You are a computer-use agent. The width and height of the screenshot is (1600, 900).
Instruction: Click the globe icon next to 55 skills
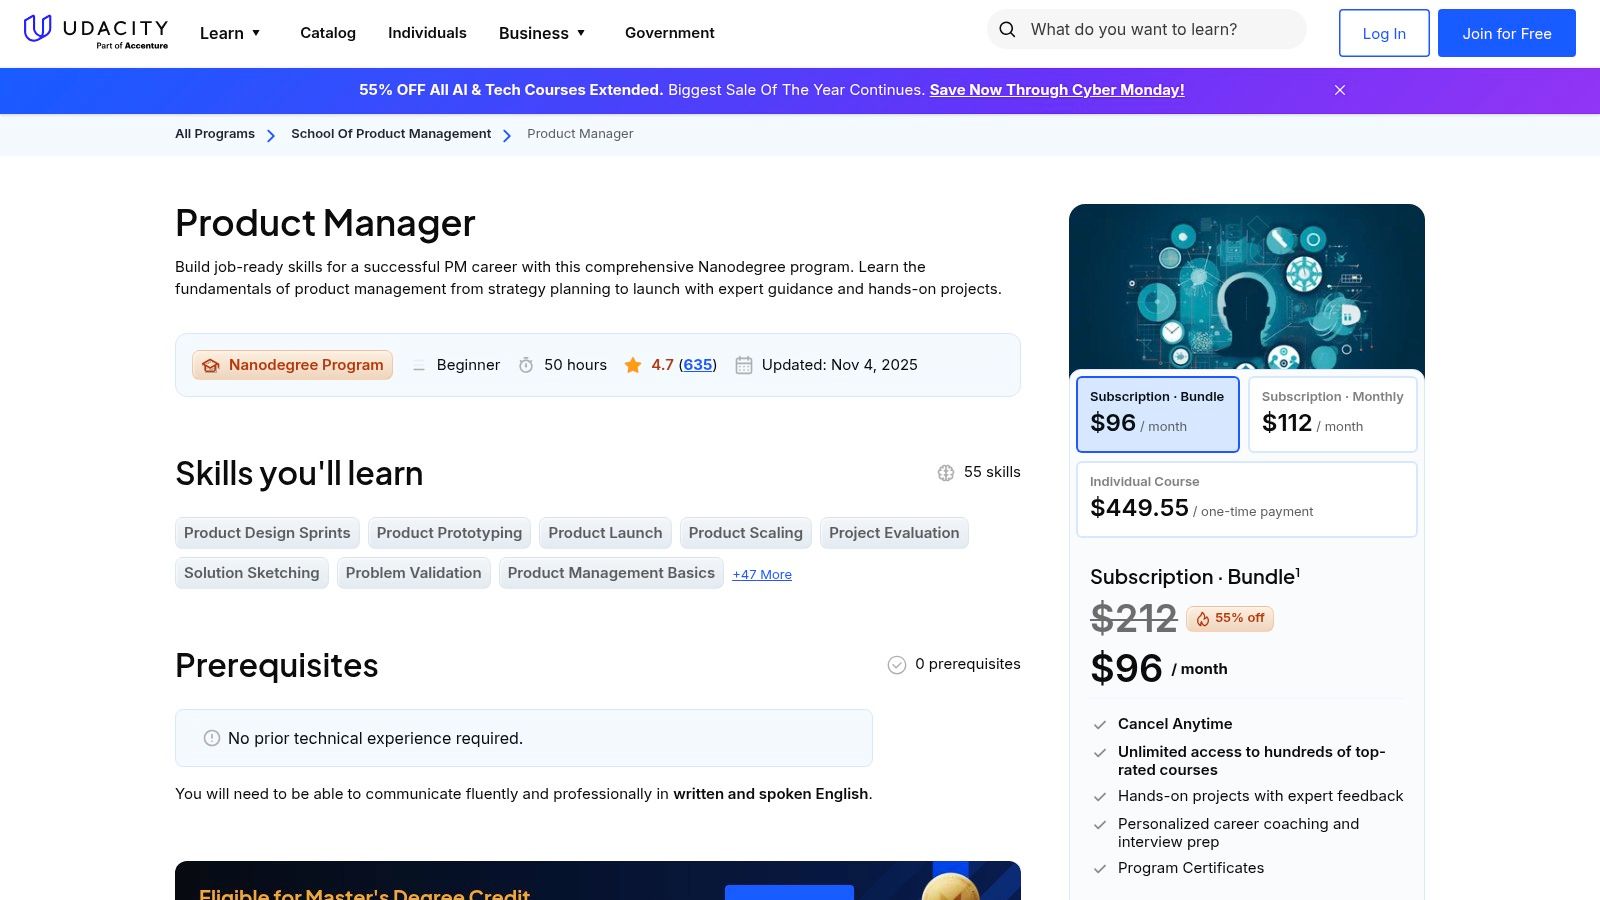point(945,472)
